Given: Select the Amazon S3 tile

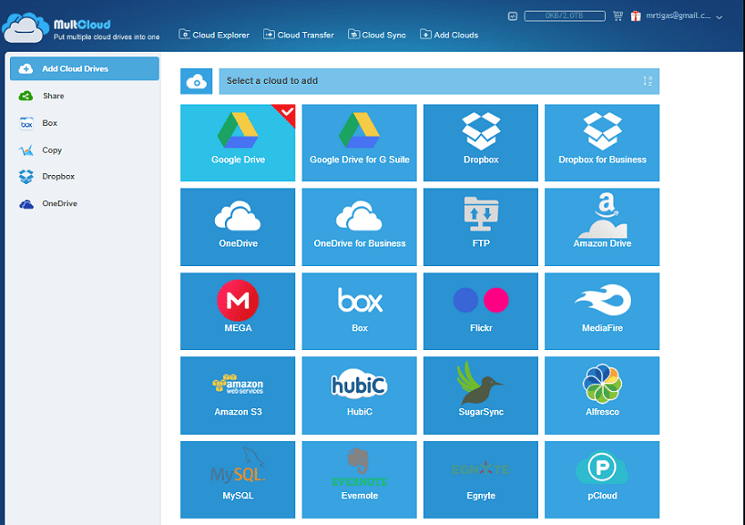Looking at the screenshot, I should (x=238, y=395).
